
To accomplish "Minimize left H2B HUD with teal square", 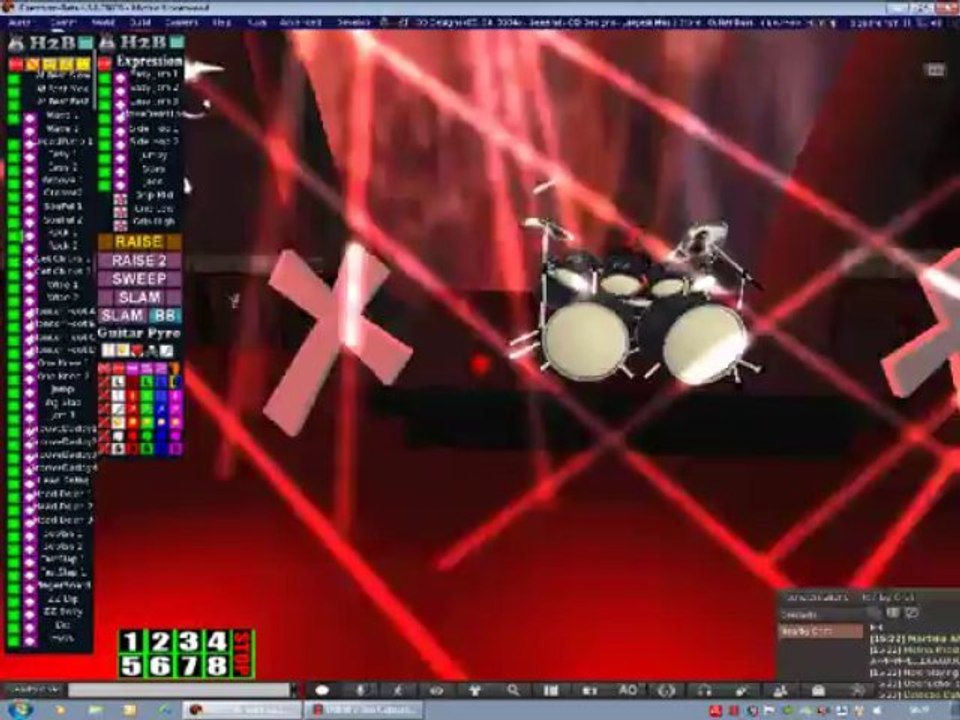I will pyautogui.click(x=86, y=43).
